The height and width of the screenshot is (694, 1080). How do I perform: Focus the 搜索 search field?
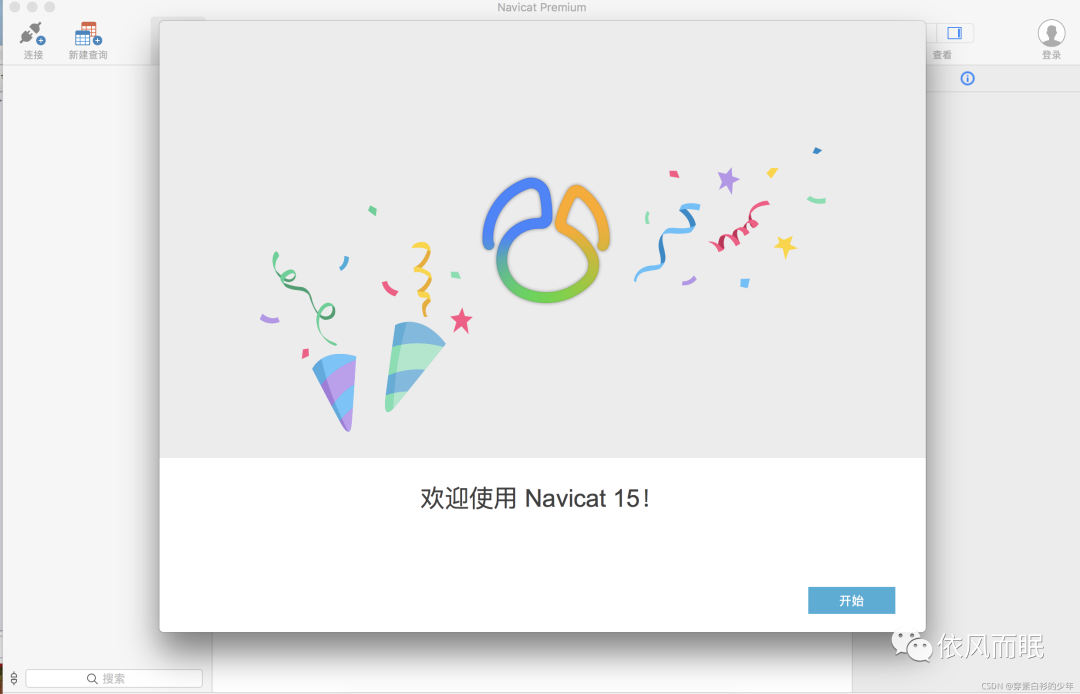[114, 678]
